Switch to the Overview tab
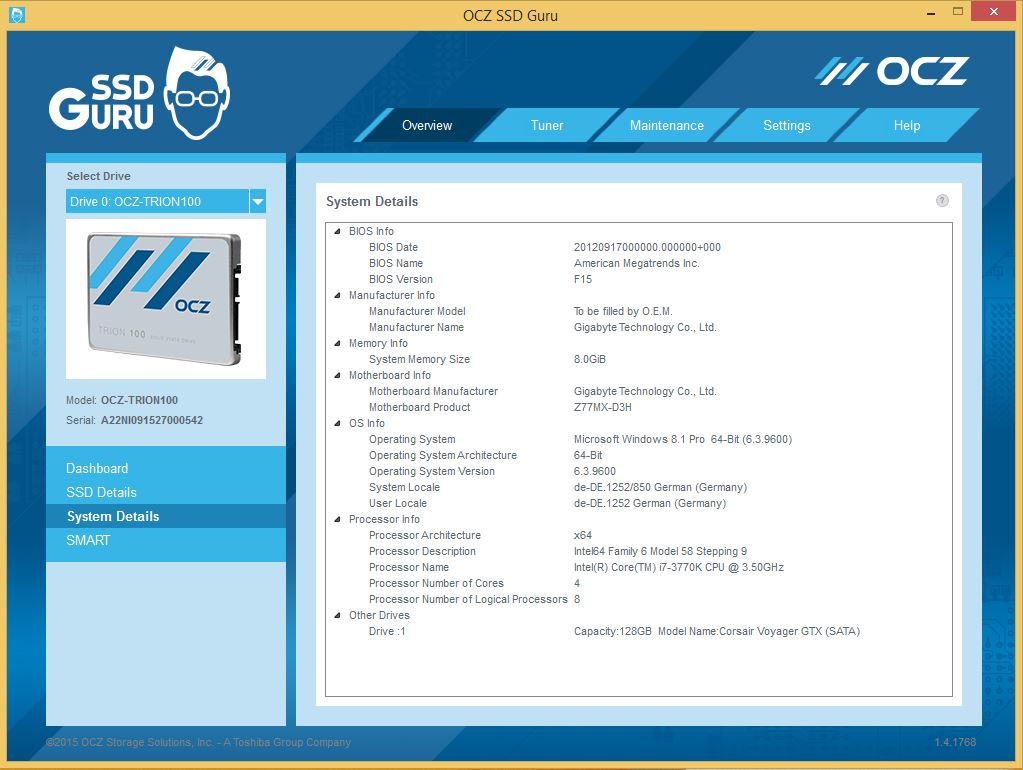The height and width of the screenshot is (770, 1023). [427, 125]
